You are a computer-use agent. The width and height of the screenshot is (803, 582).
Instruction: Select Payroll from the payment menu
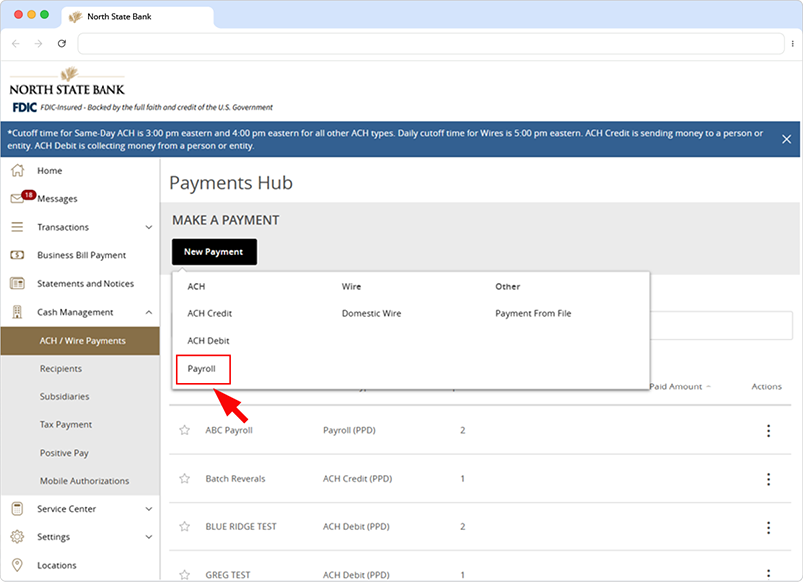click(x=203, y=368)
